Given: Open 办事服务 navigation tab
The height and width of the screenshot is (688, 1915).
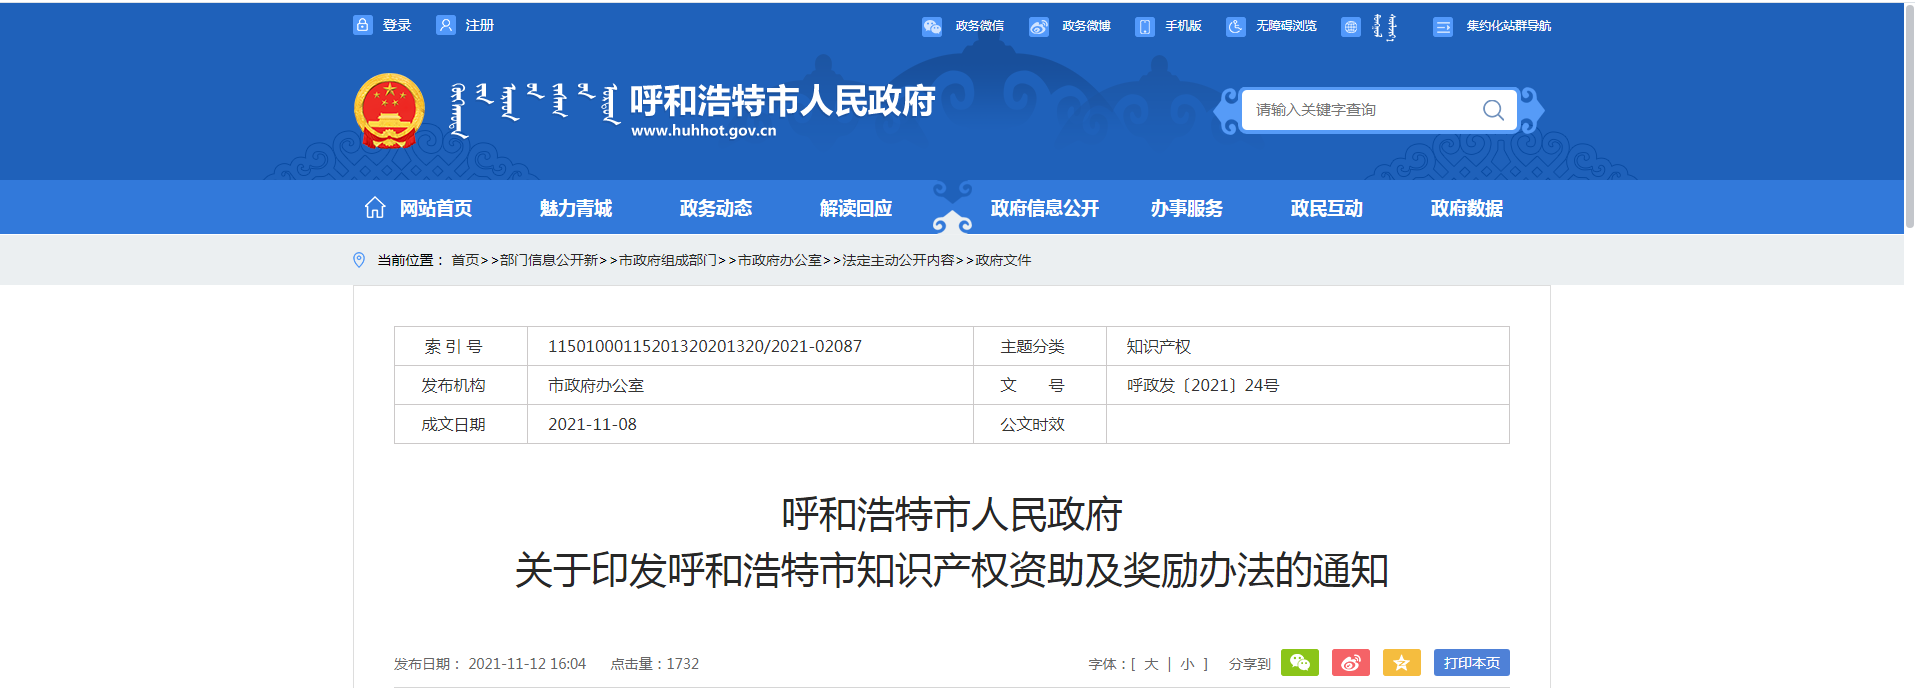Looking at the screenshot, I should [x=1187, y=208].
